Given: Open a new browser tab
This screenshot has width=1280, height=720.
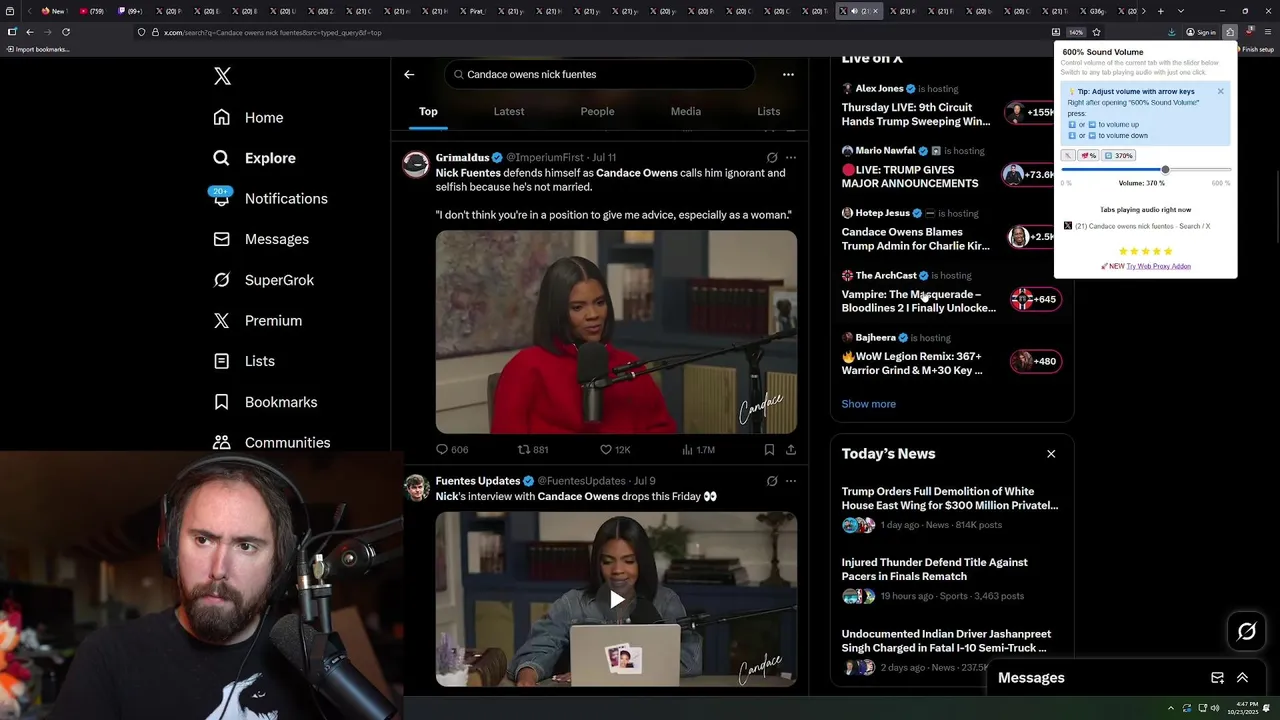Looking at the screenshot, I should [1160, 11].
